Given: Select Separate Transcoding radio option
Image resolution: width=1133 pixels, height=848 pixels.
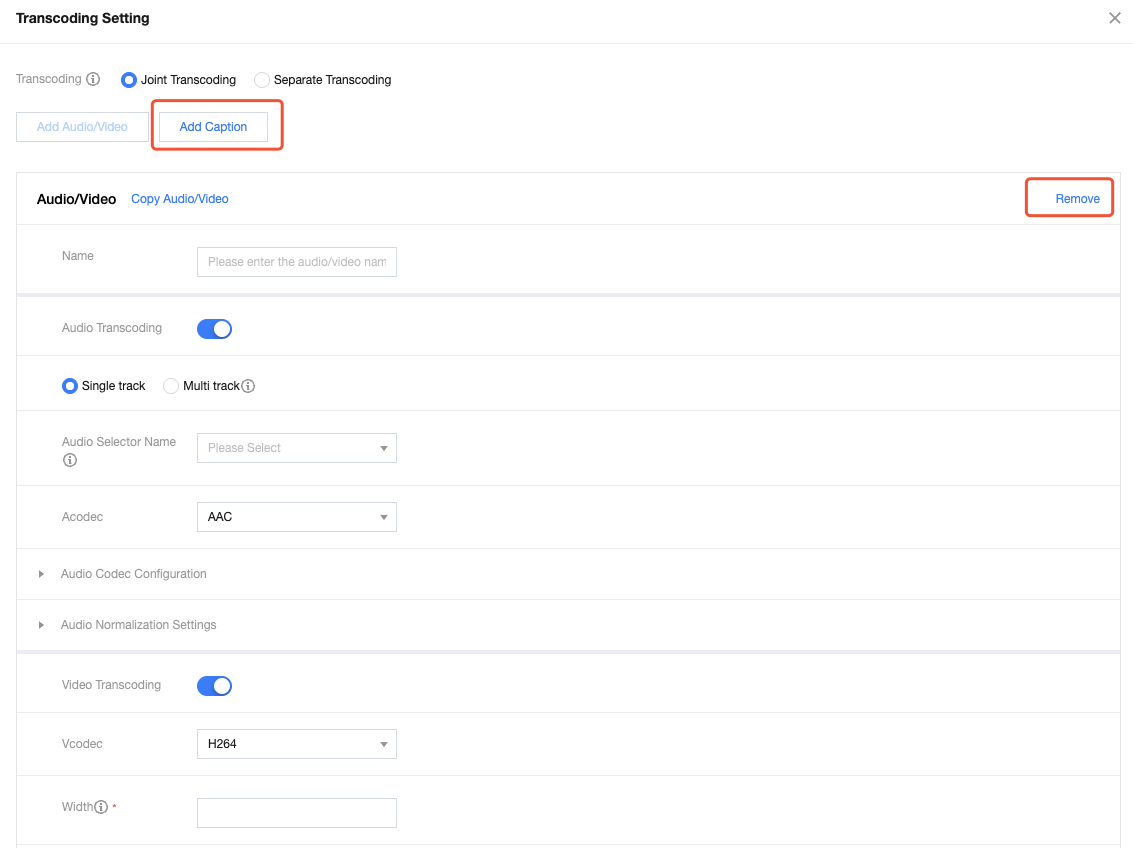Looking at the screenshot, I should click(x=262, y=80).
